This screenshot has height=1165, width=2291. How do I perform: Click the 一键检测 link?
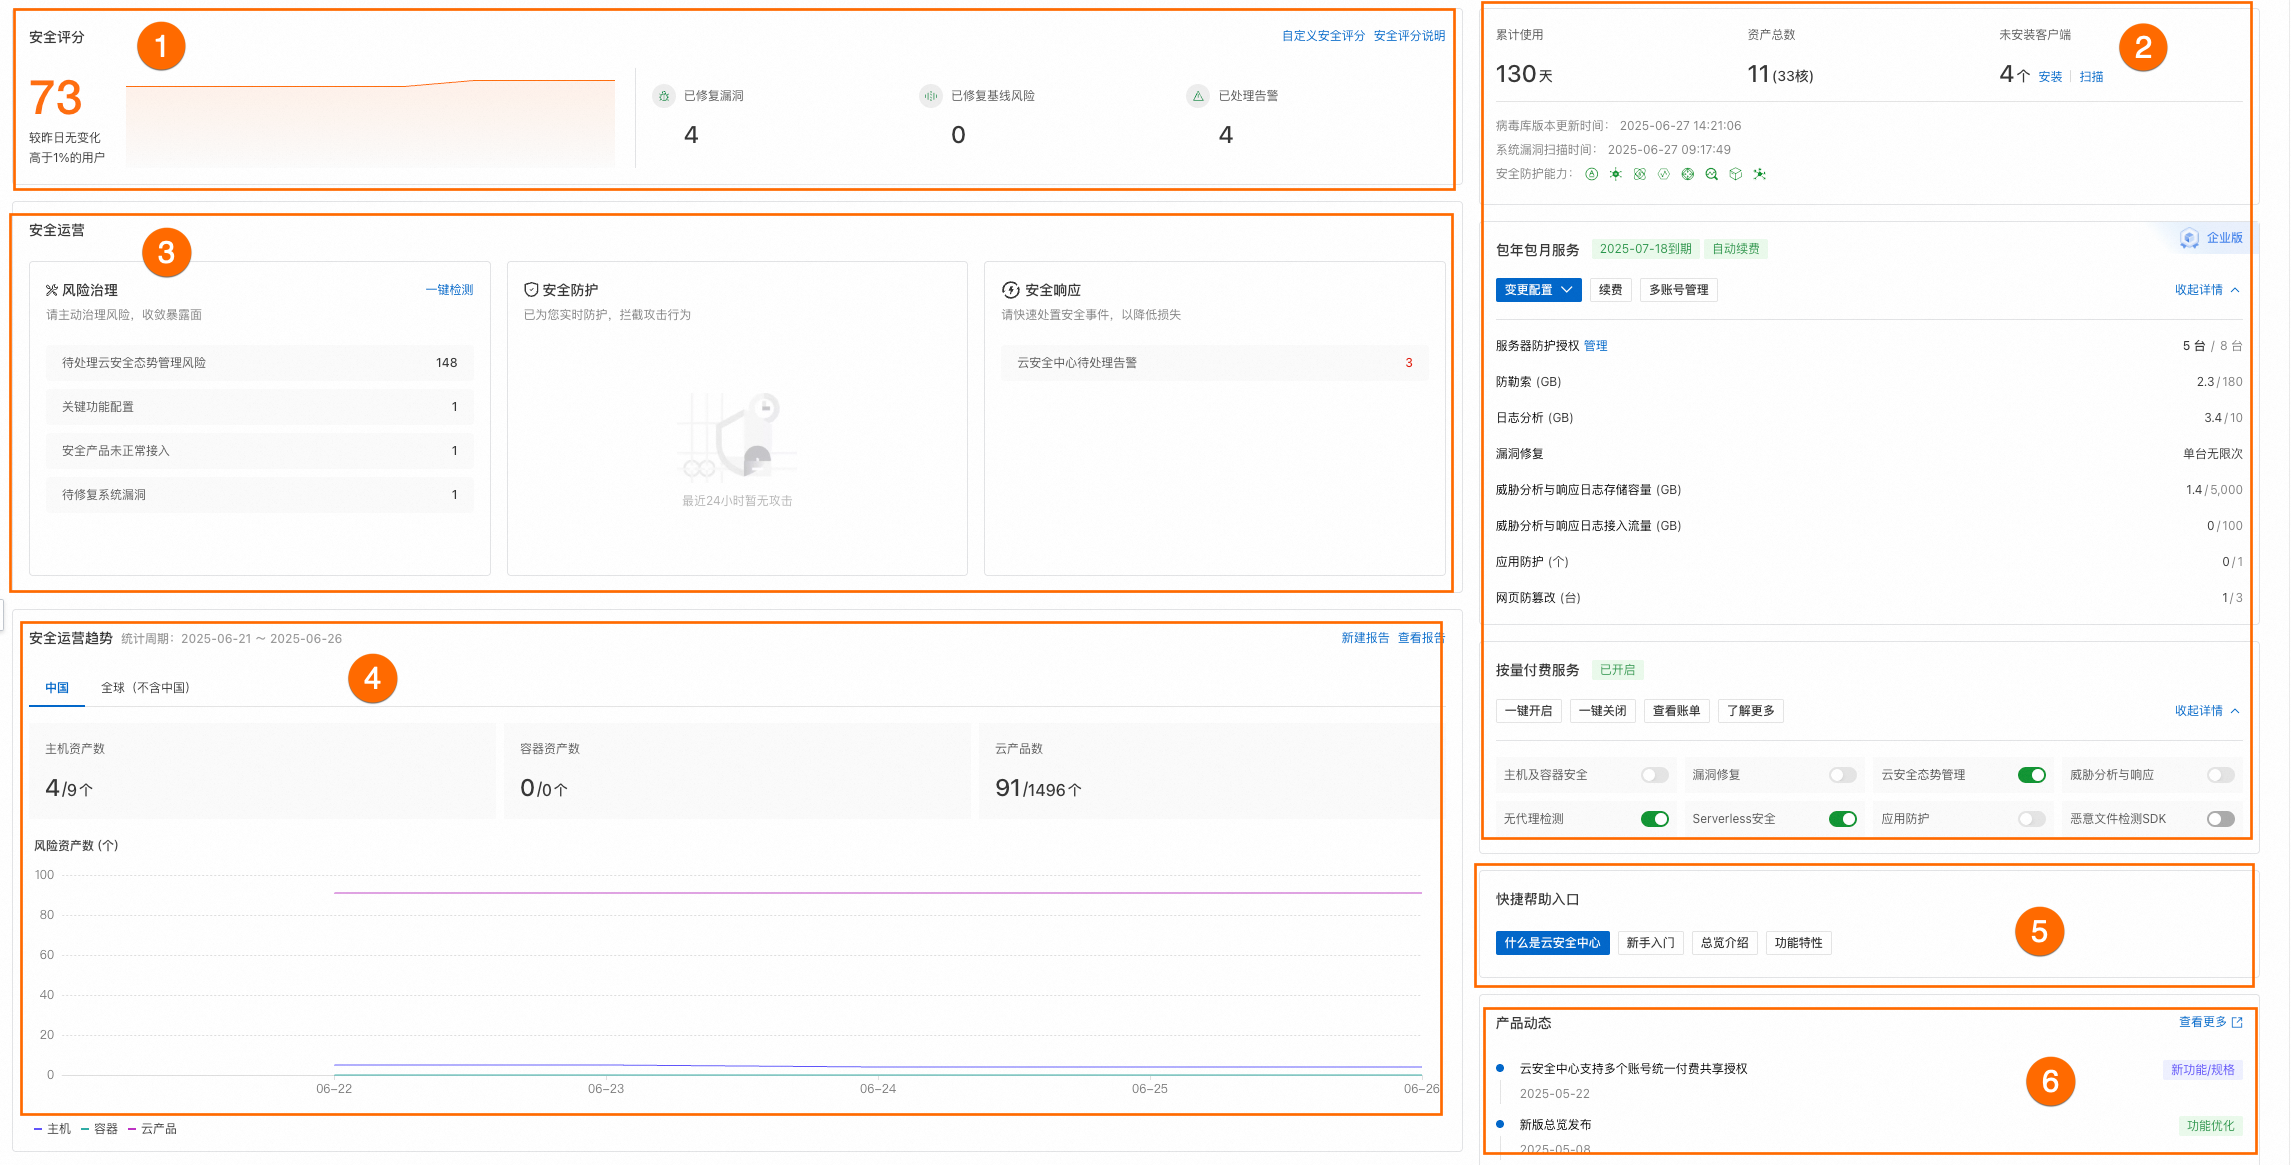pyautogui.click(x=449, y=290)
